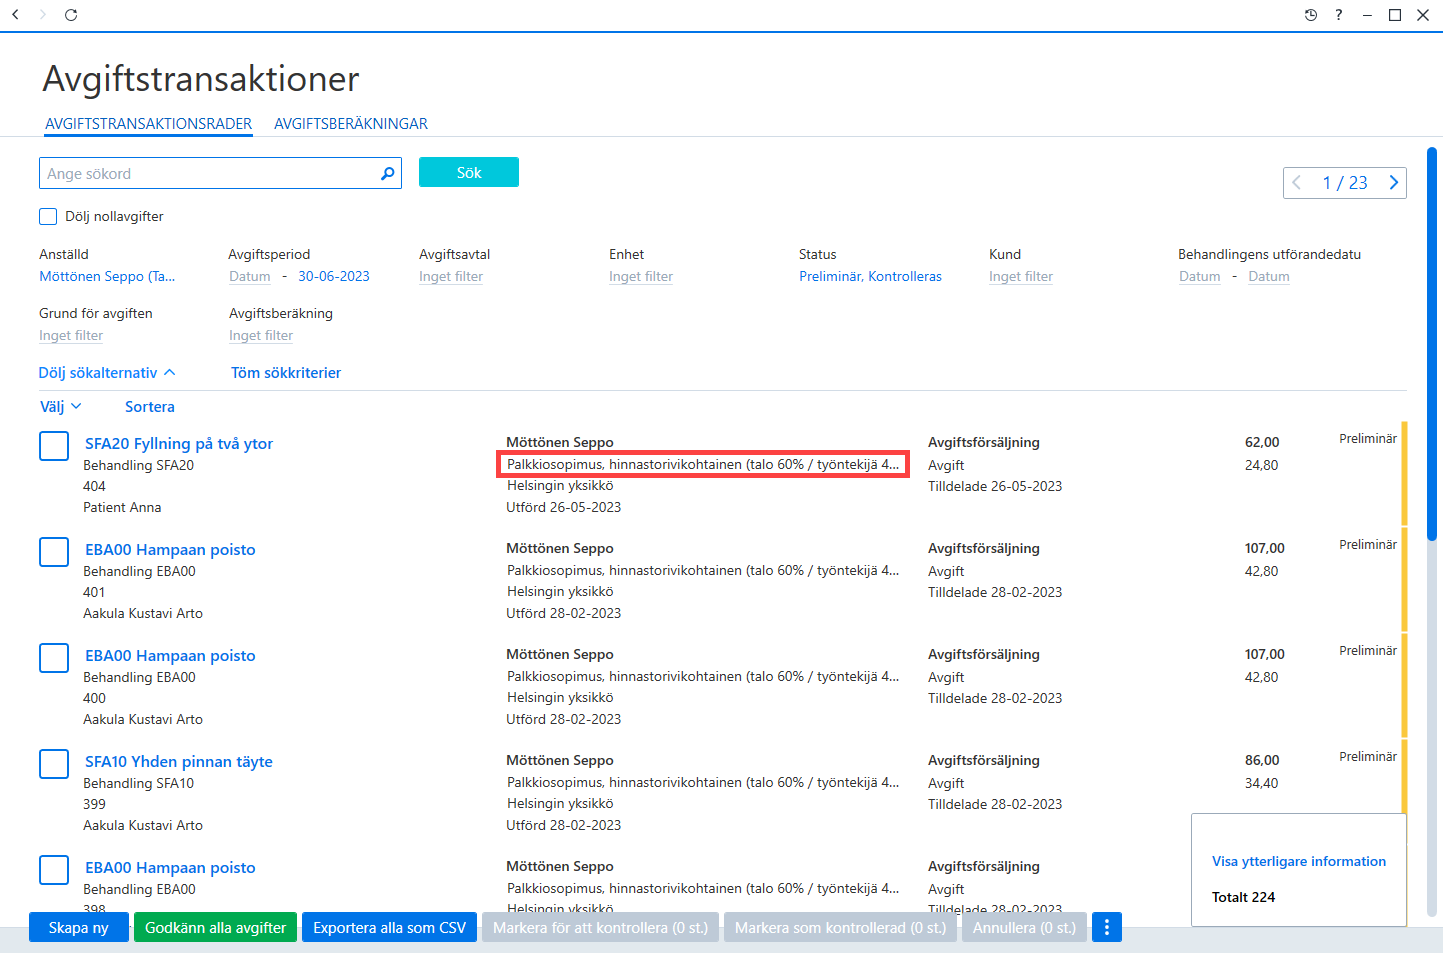Click the Avgiftstransaktioner heading
The image size is (1443, 953).
[x=201, y=79]
